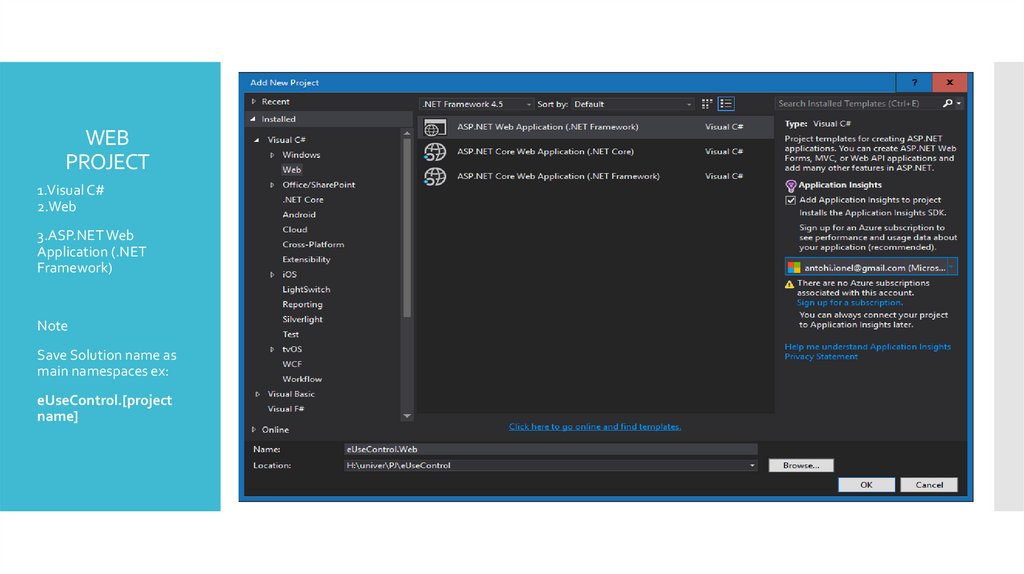
Task: Open search options dropdown arrow
Action: (959, 103)
